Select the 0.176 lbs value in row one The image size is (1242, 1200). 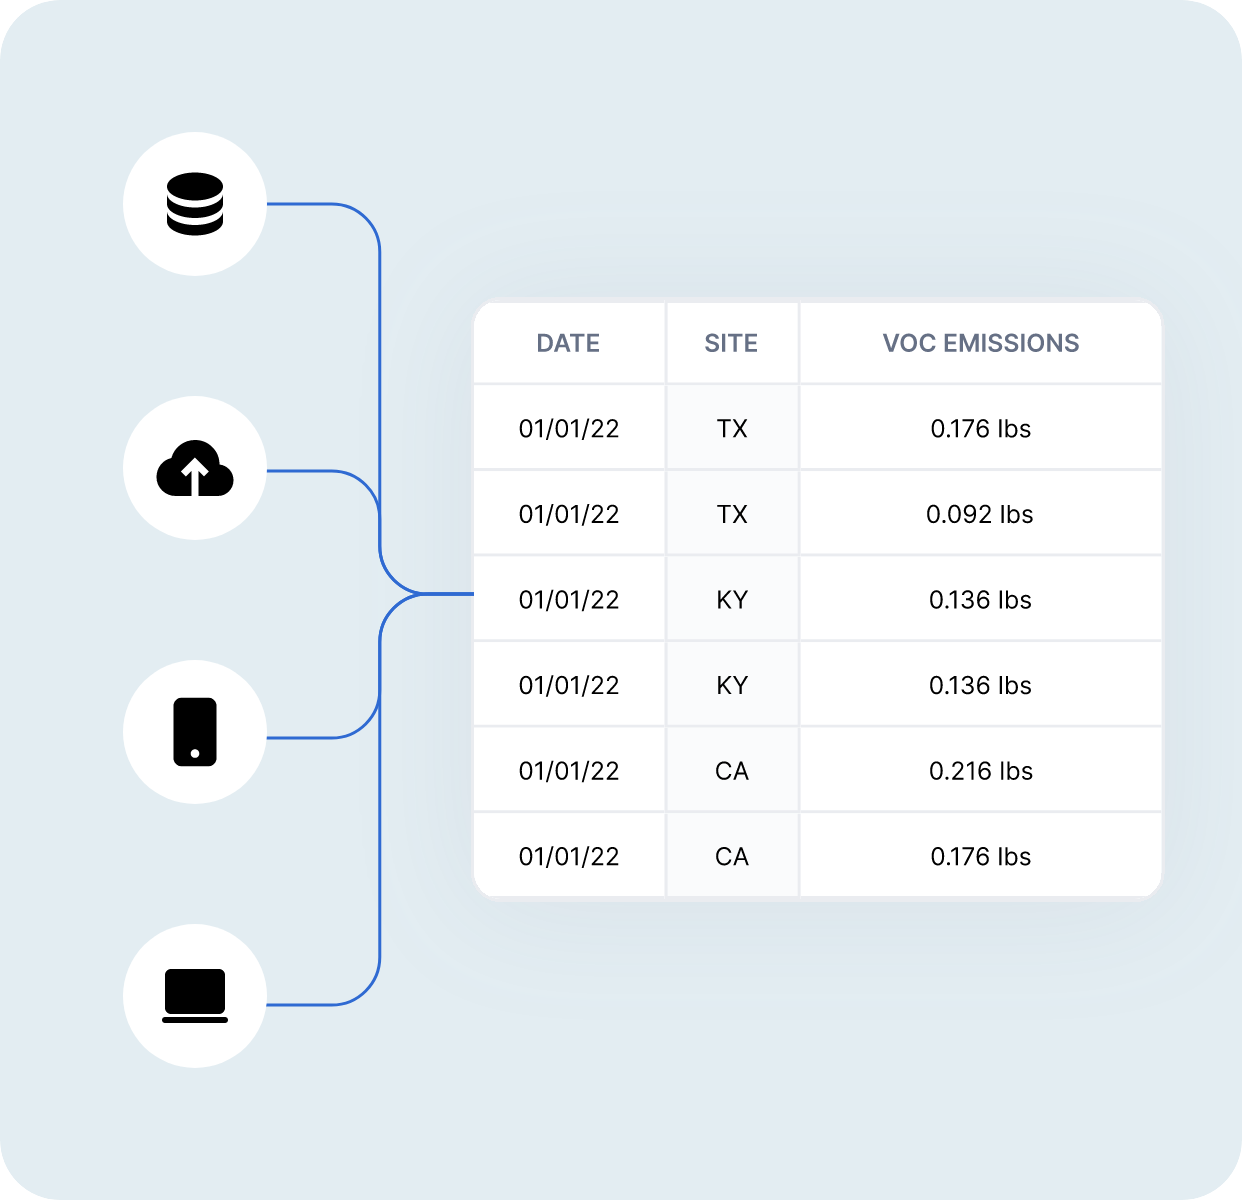point(980,428)
